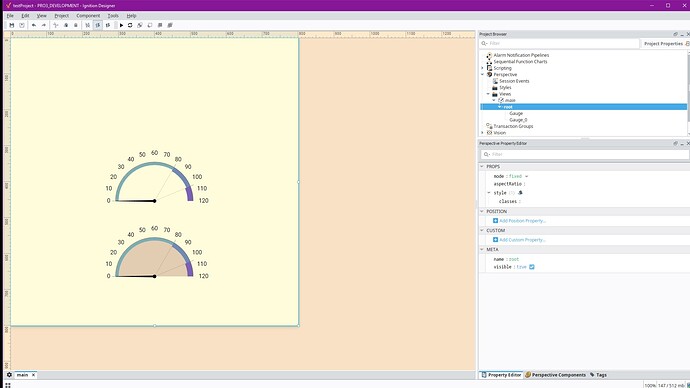Click the Redo arrow in the toolbar
Screen dimensions: 690x388
(x=44, y=26)
